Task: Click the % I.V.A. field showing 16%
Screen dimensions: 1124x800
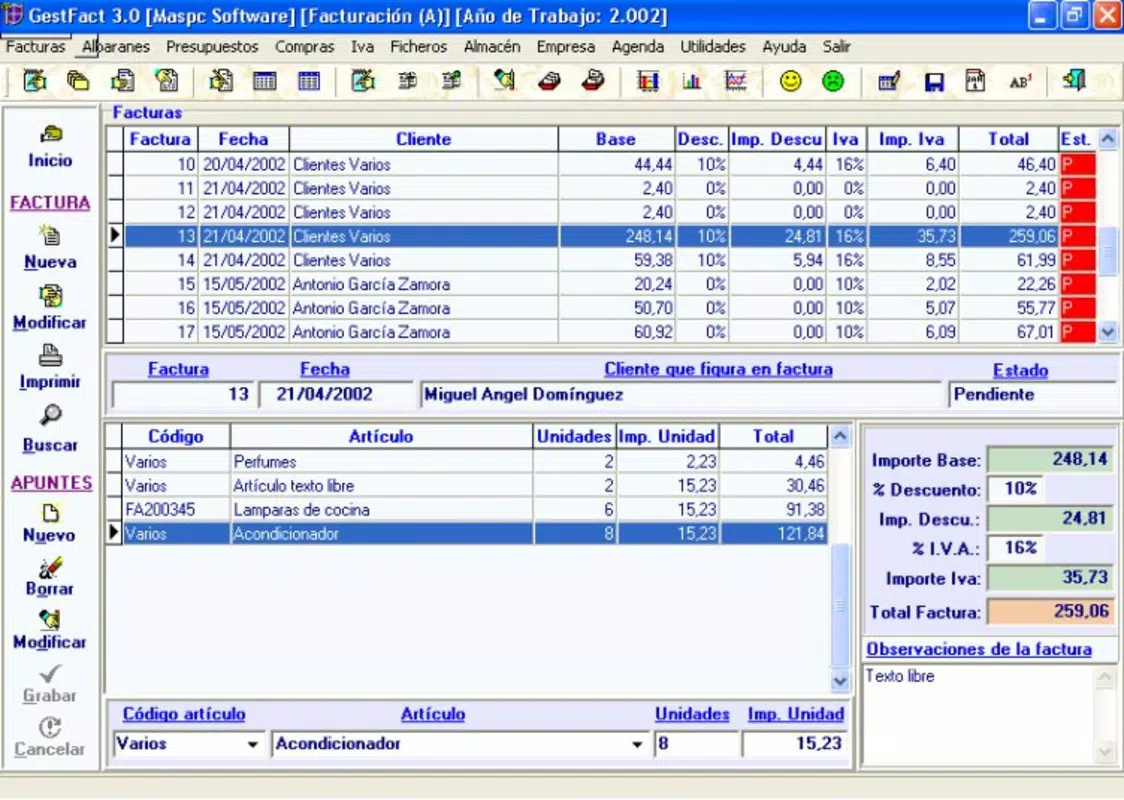Action: 1015,548
